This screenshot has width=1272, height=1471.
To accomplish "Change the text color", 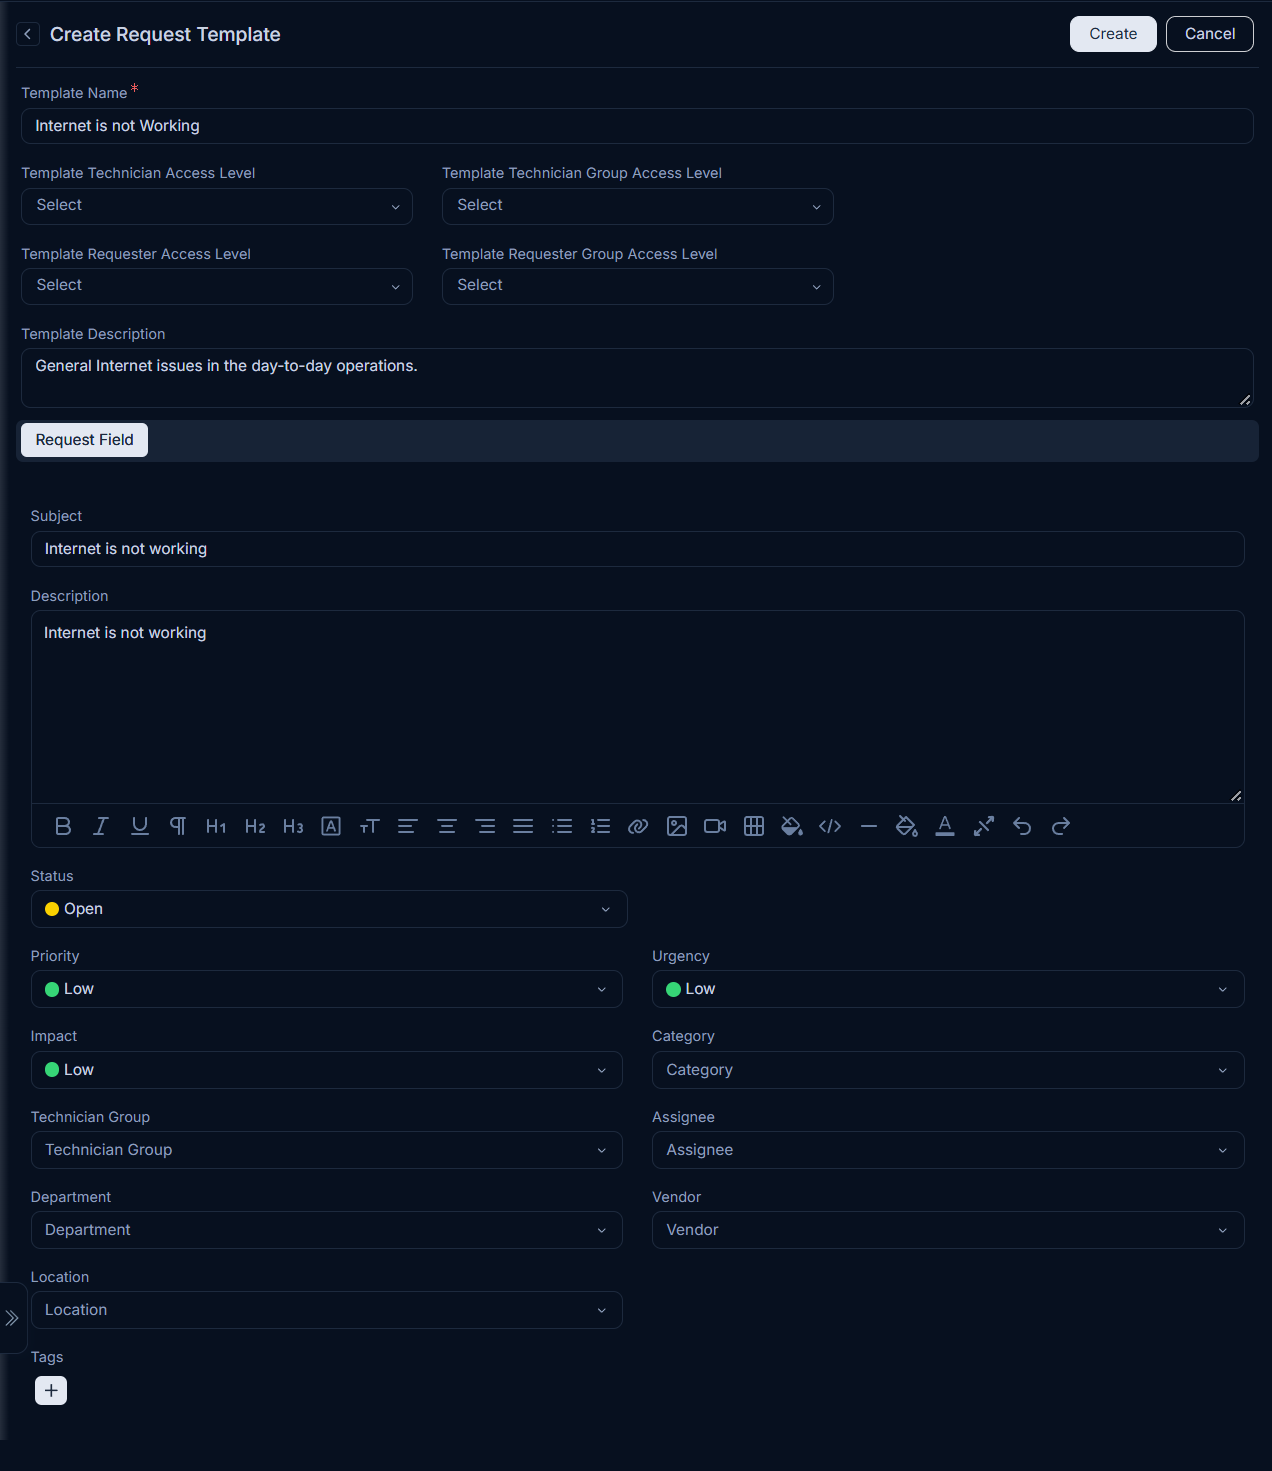I will click(945, 826).
